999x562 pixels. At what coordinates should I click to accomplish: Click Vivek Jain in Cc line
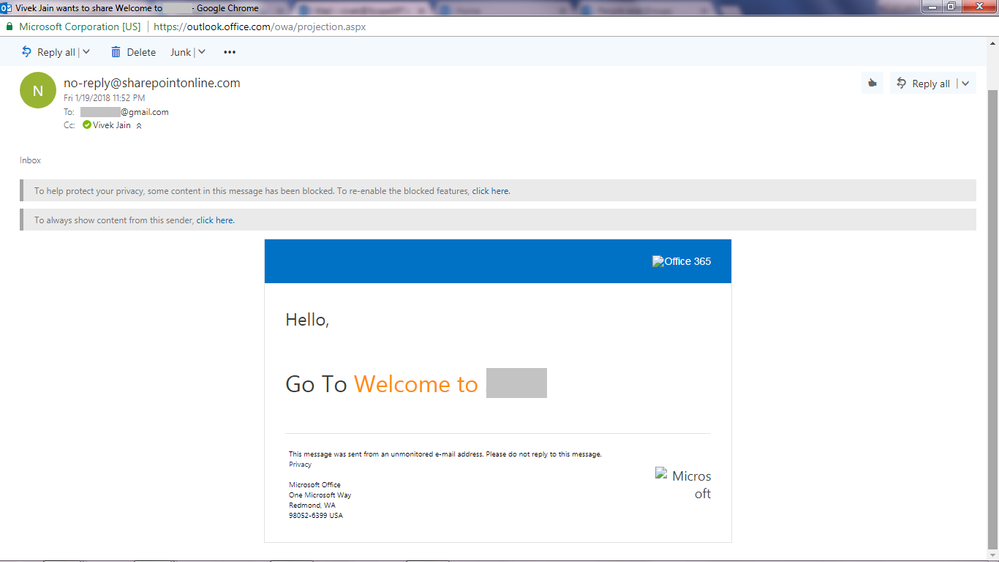[111, 125]
